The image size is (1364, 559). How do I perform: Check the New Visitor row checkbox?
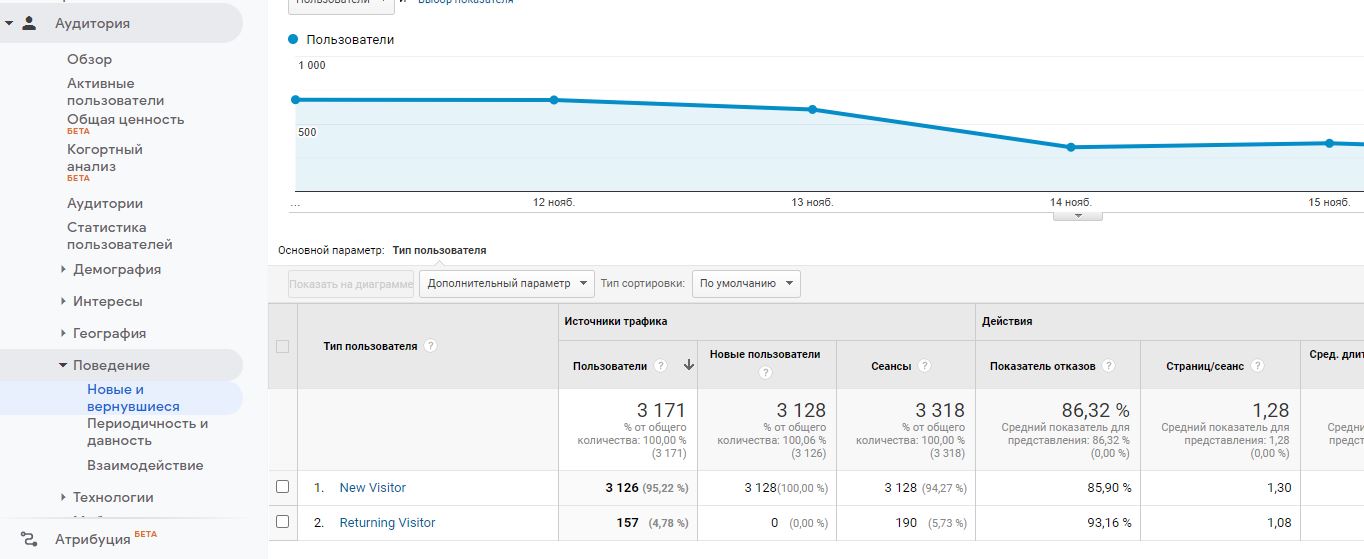[282, 487]
